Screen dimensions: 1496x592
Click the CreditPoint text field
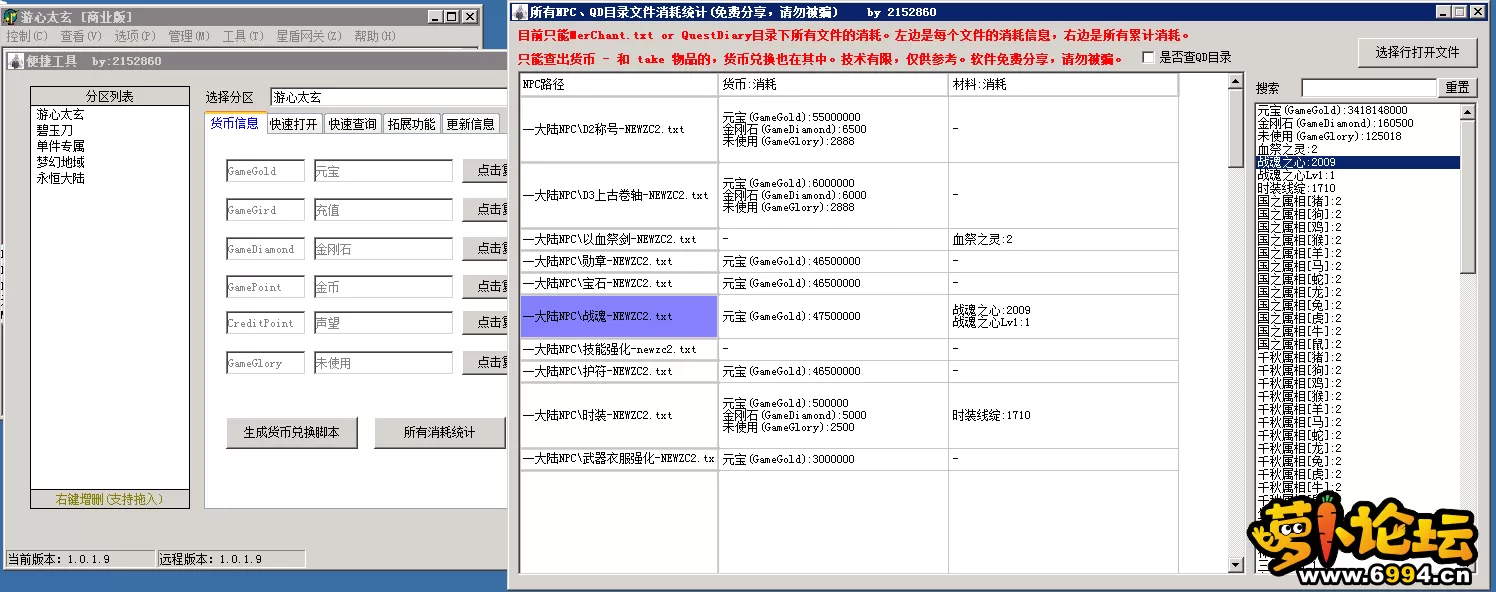[265, 323]
